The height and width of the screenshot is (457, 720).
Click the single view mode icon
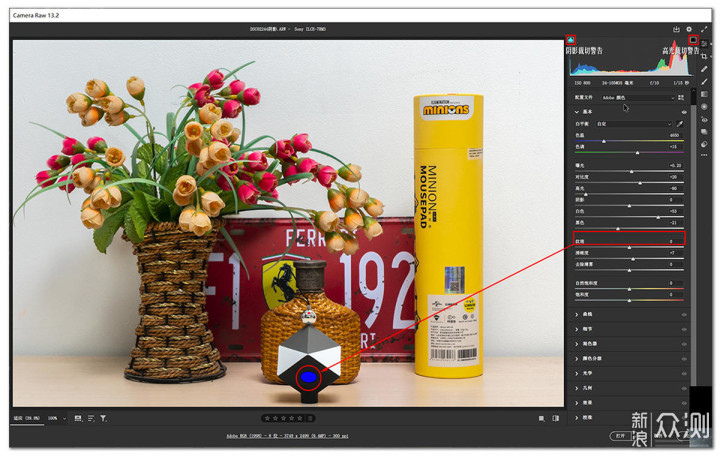pyautogui.click(x=542, y=418)
